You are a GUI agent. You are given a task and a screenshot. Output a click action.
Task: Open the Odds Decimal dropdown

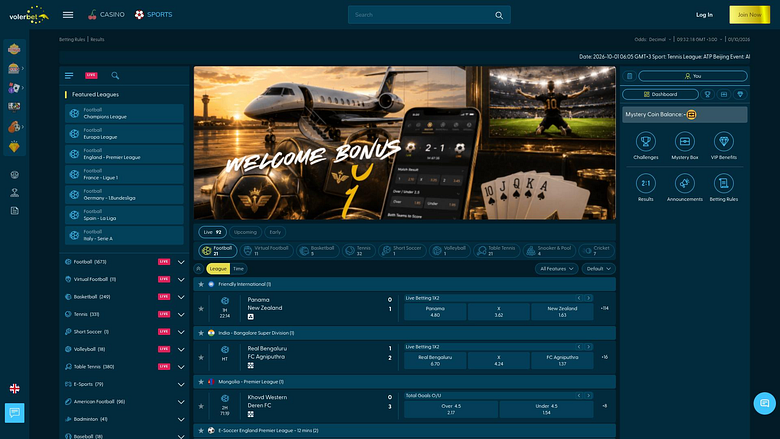(653, 39)
